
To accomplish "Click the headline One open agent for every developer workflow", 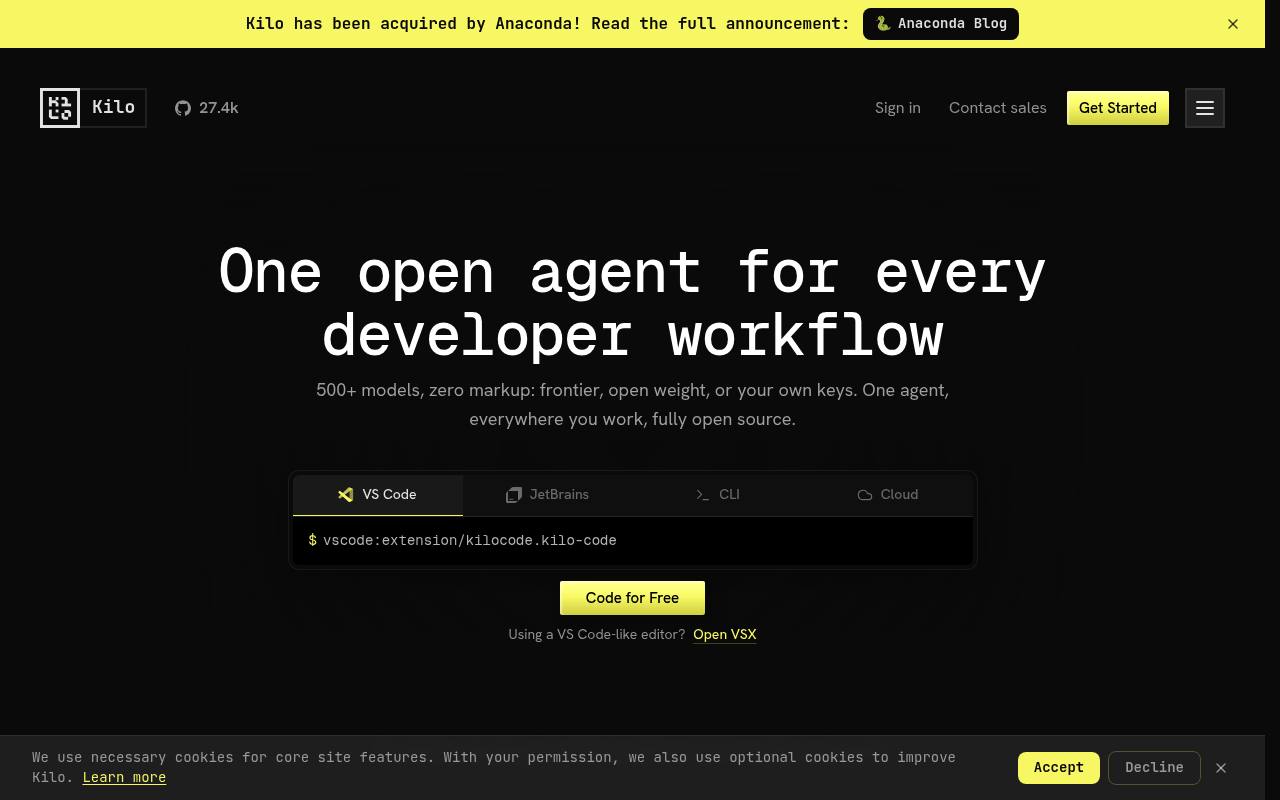I will pos(632,303).
